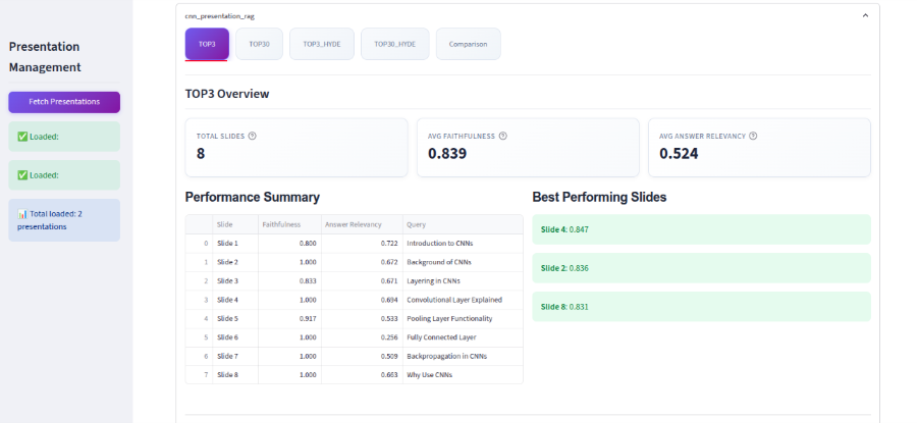Open the TOP30 tab

(x=259, y=44)
